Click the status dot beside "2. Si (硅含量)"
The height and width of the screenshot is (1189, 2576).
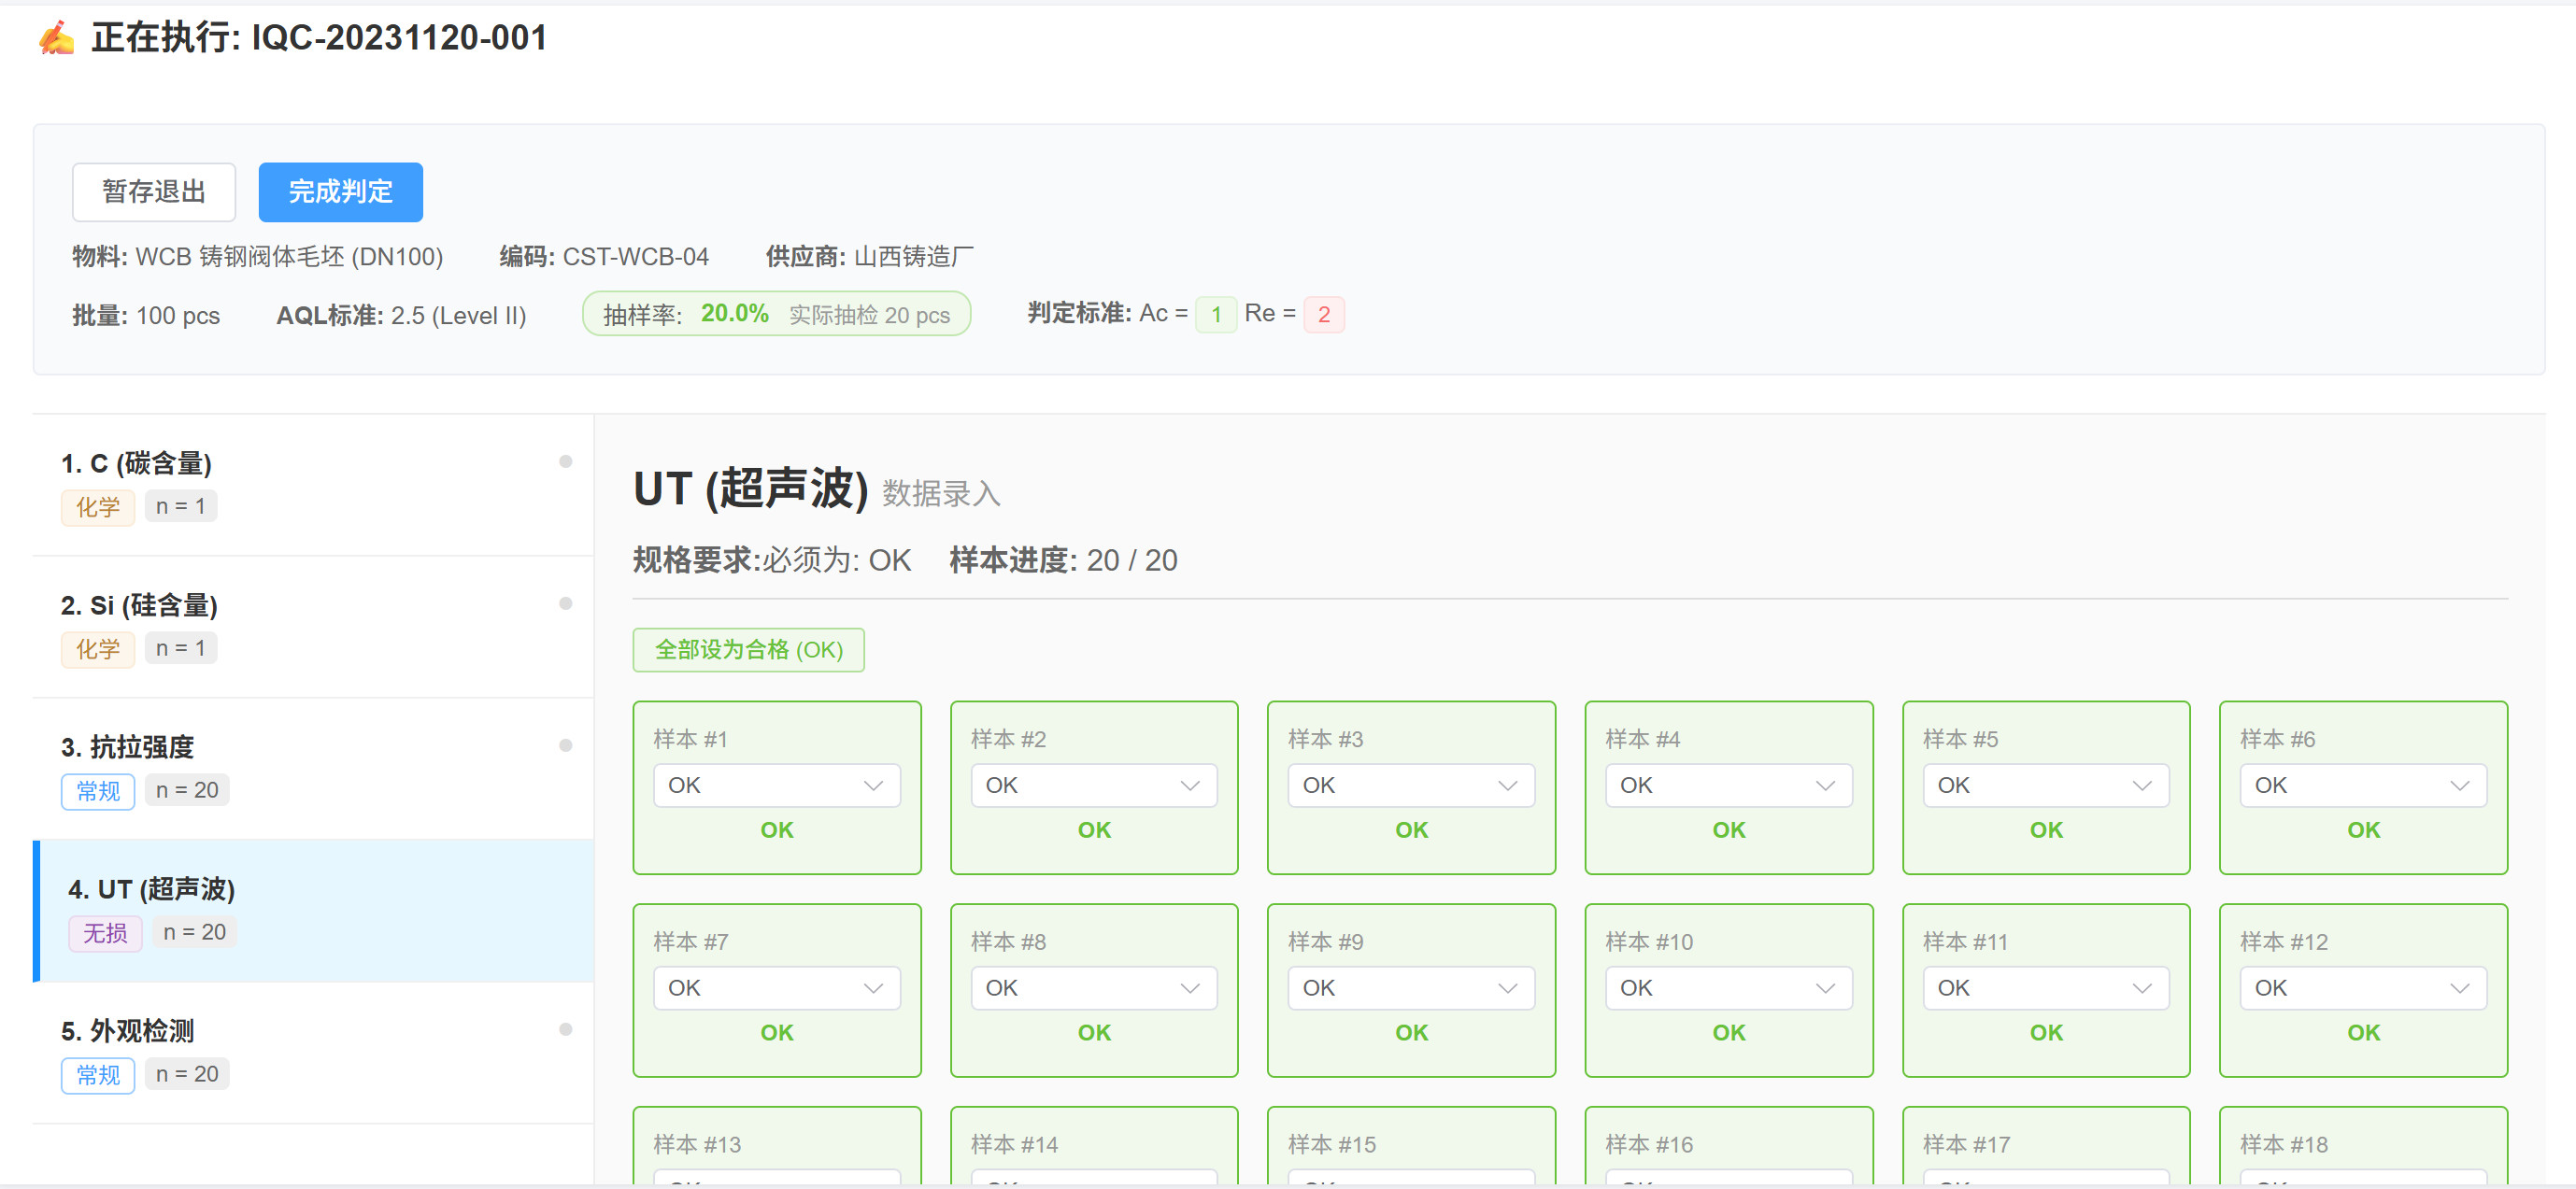click(566, 604)
